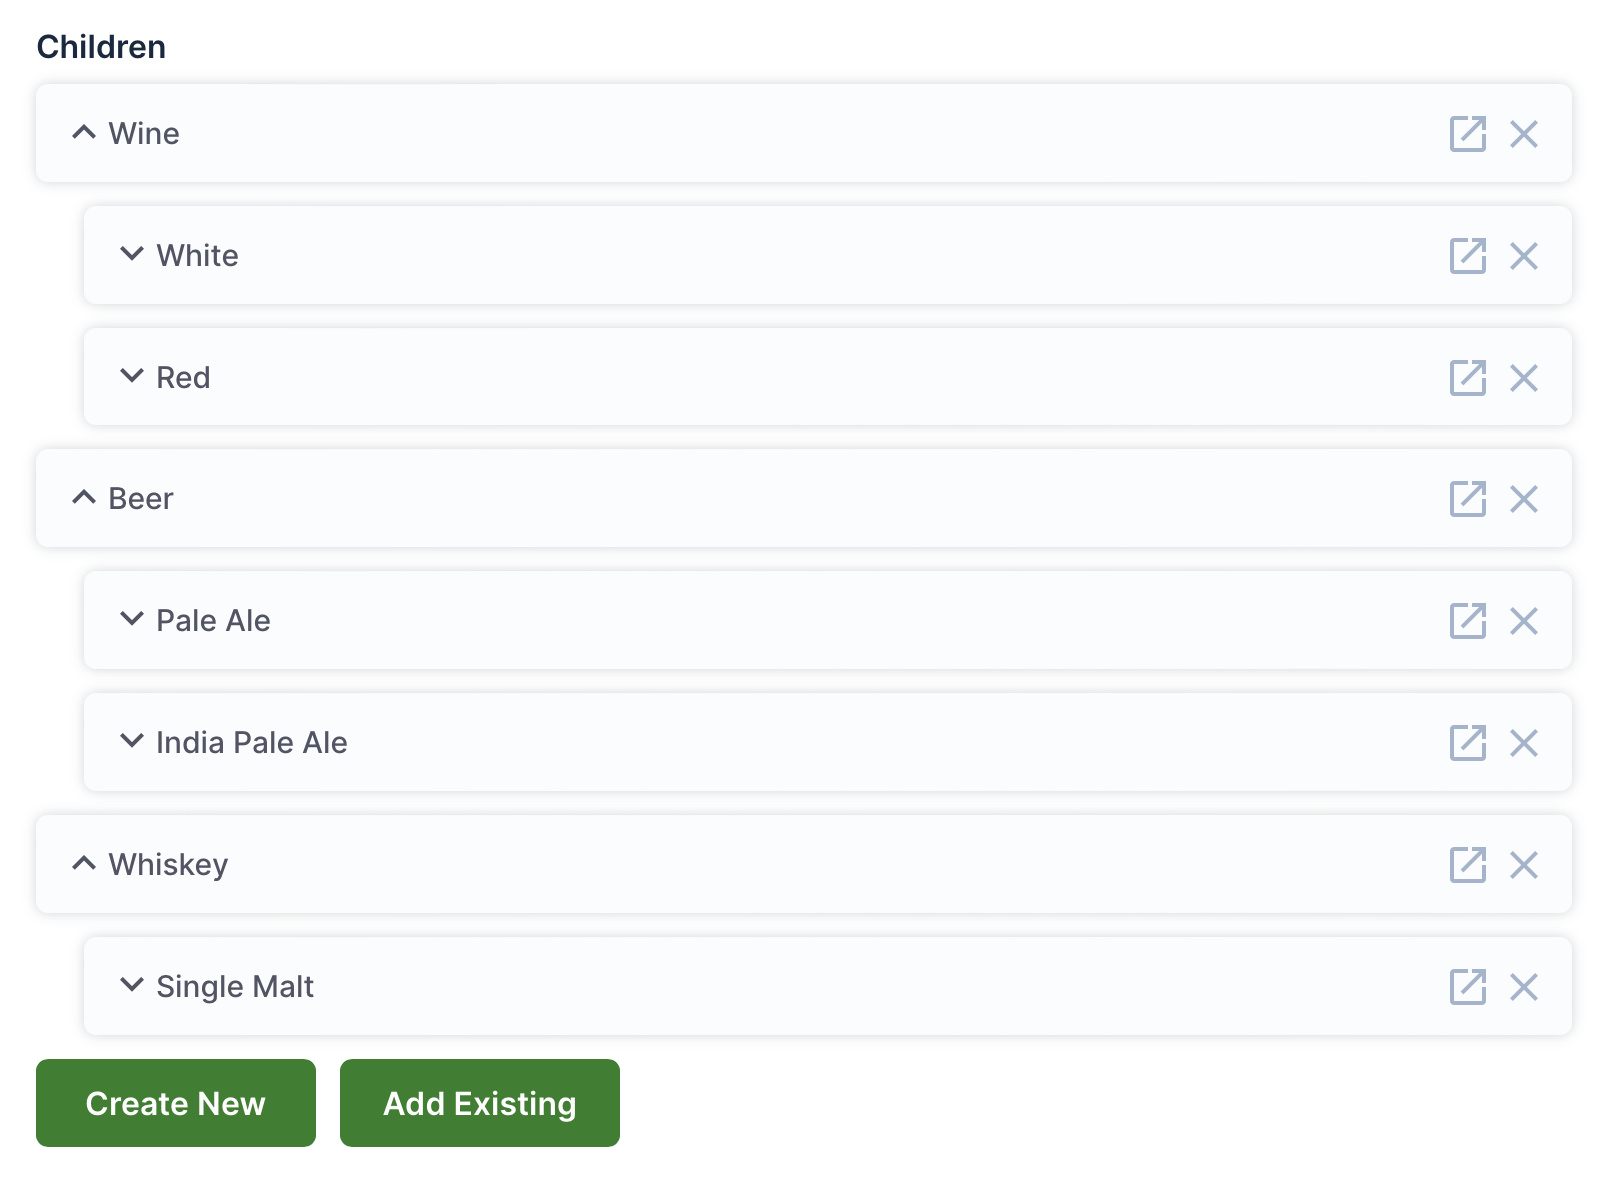Open the India Pale Ale record

tap(1467, 743)
